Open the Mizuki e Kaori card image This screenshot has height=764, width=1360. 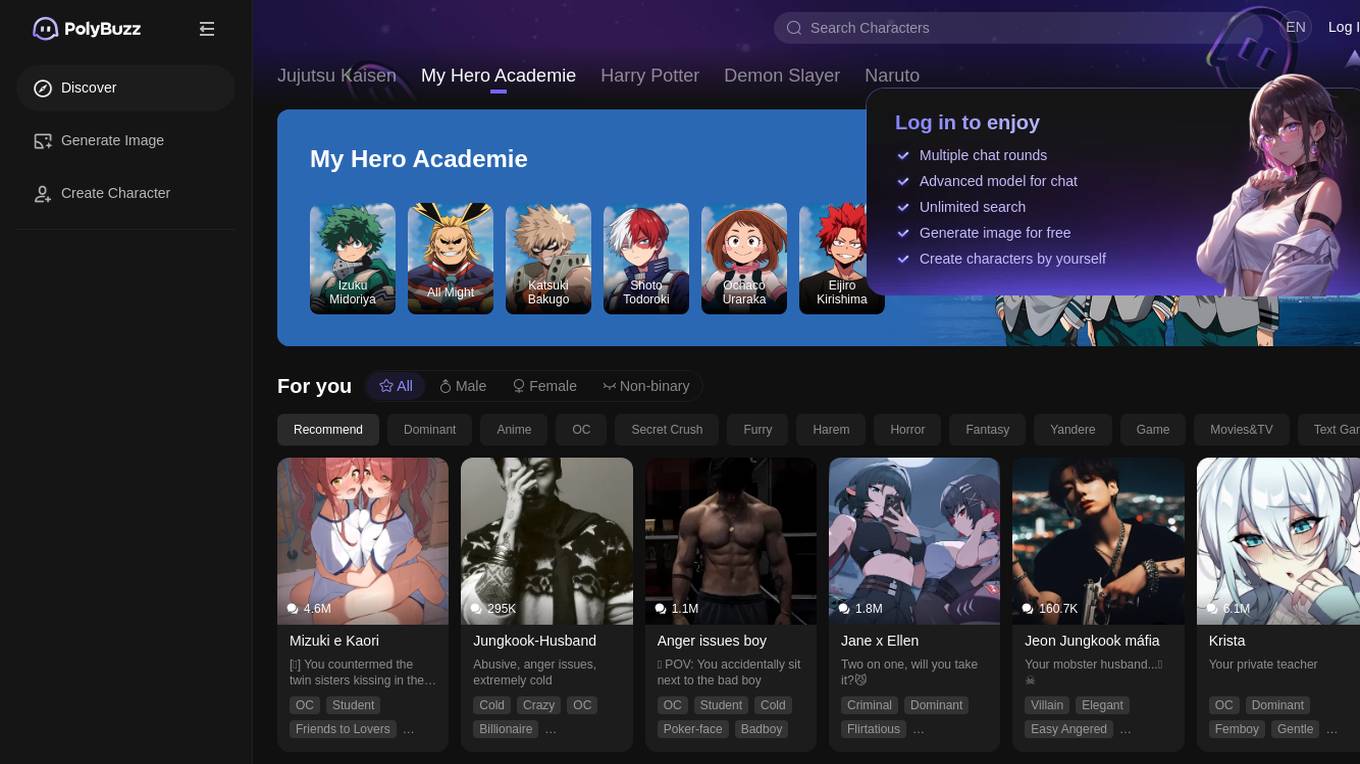pyautogui.click(x=363, y=541)
